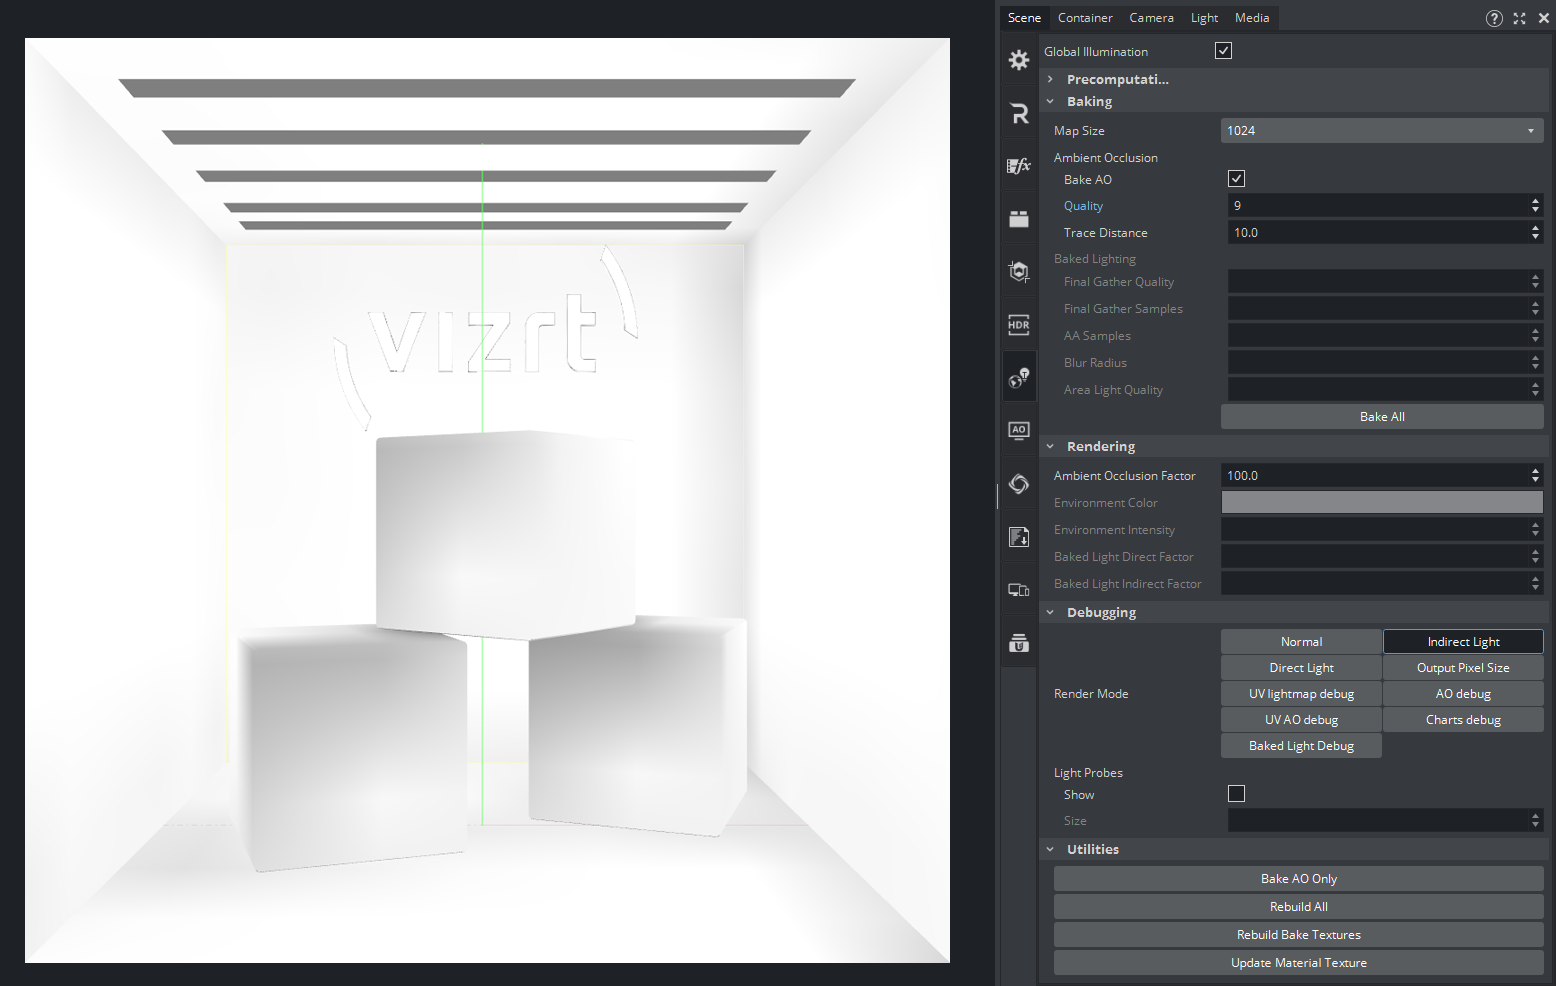This screenshot has height=986, width=1556.
Task: Open the gear settings icon in sidebar
Action: click(1018, 60)
